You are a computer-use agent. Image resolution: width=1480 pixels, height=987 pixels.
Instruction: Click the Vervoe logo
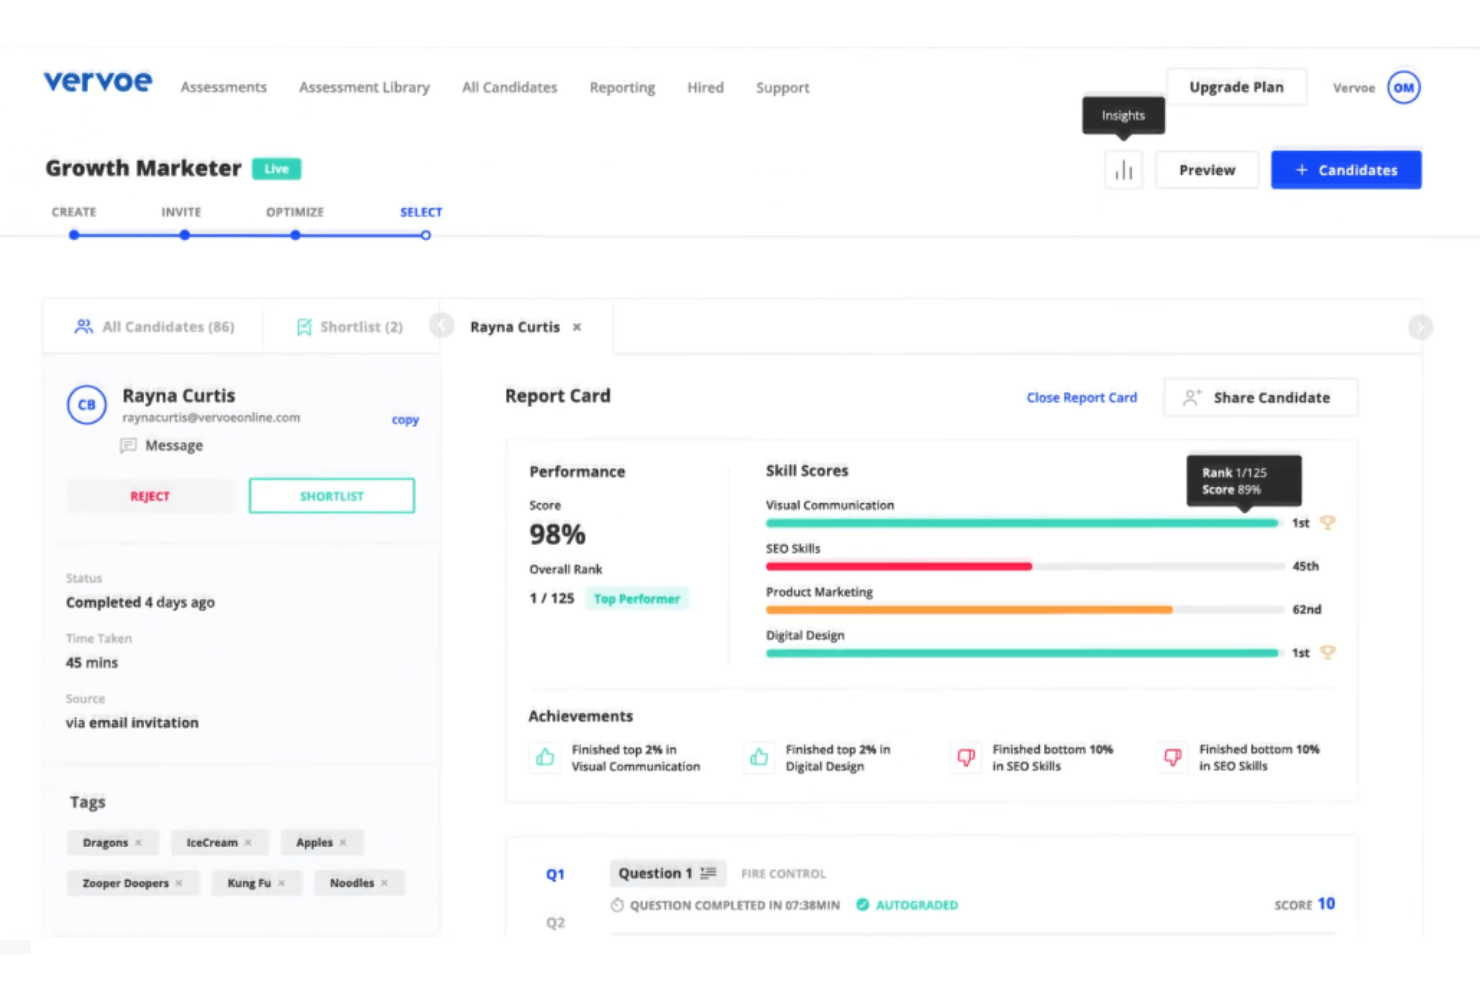(98, 82)
